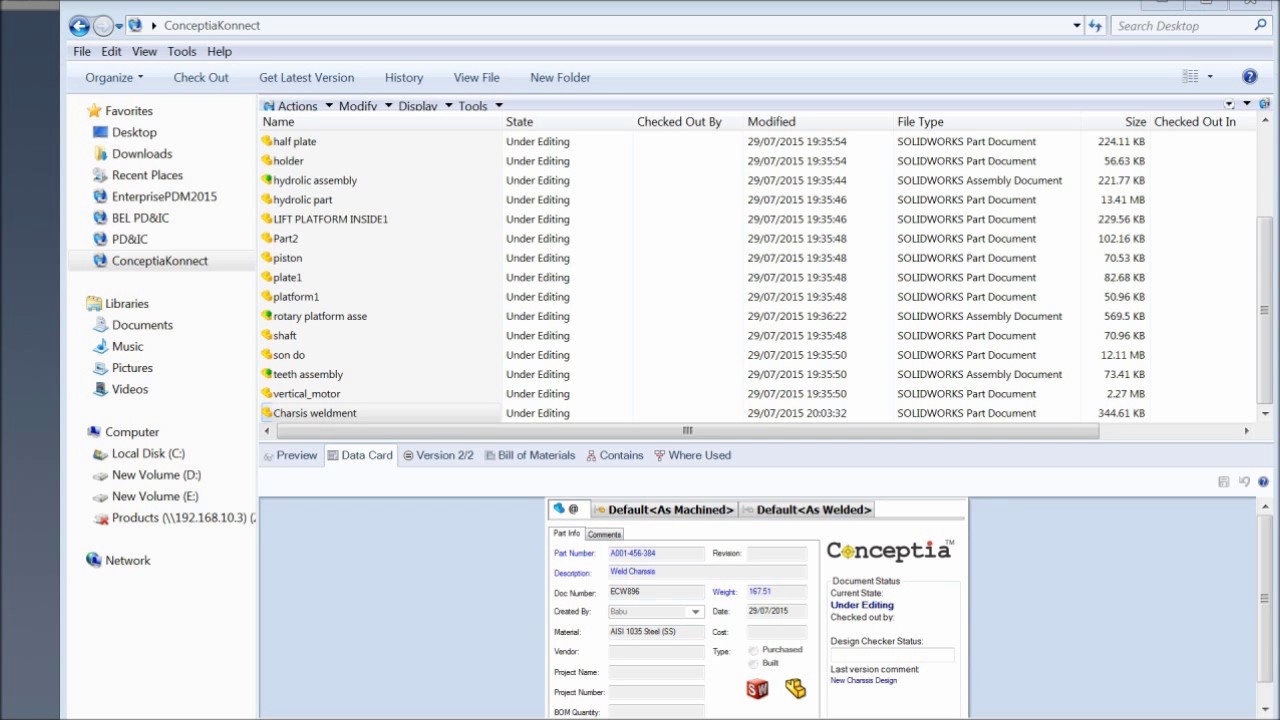Click the Forward navigation arrow
1280x720 pixels.
click(x=103, y=26)
